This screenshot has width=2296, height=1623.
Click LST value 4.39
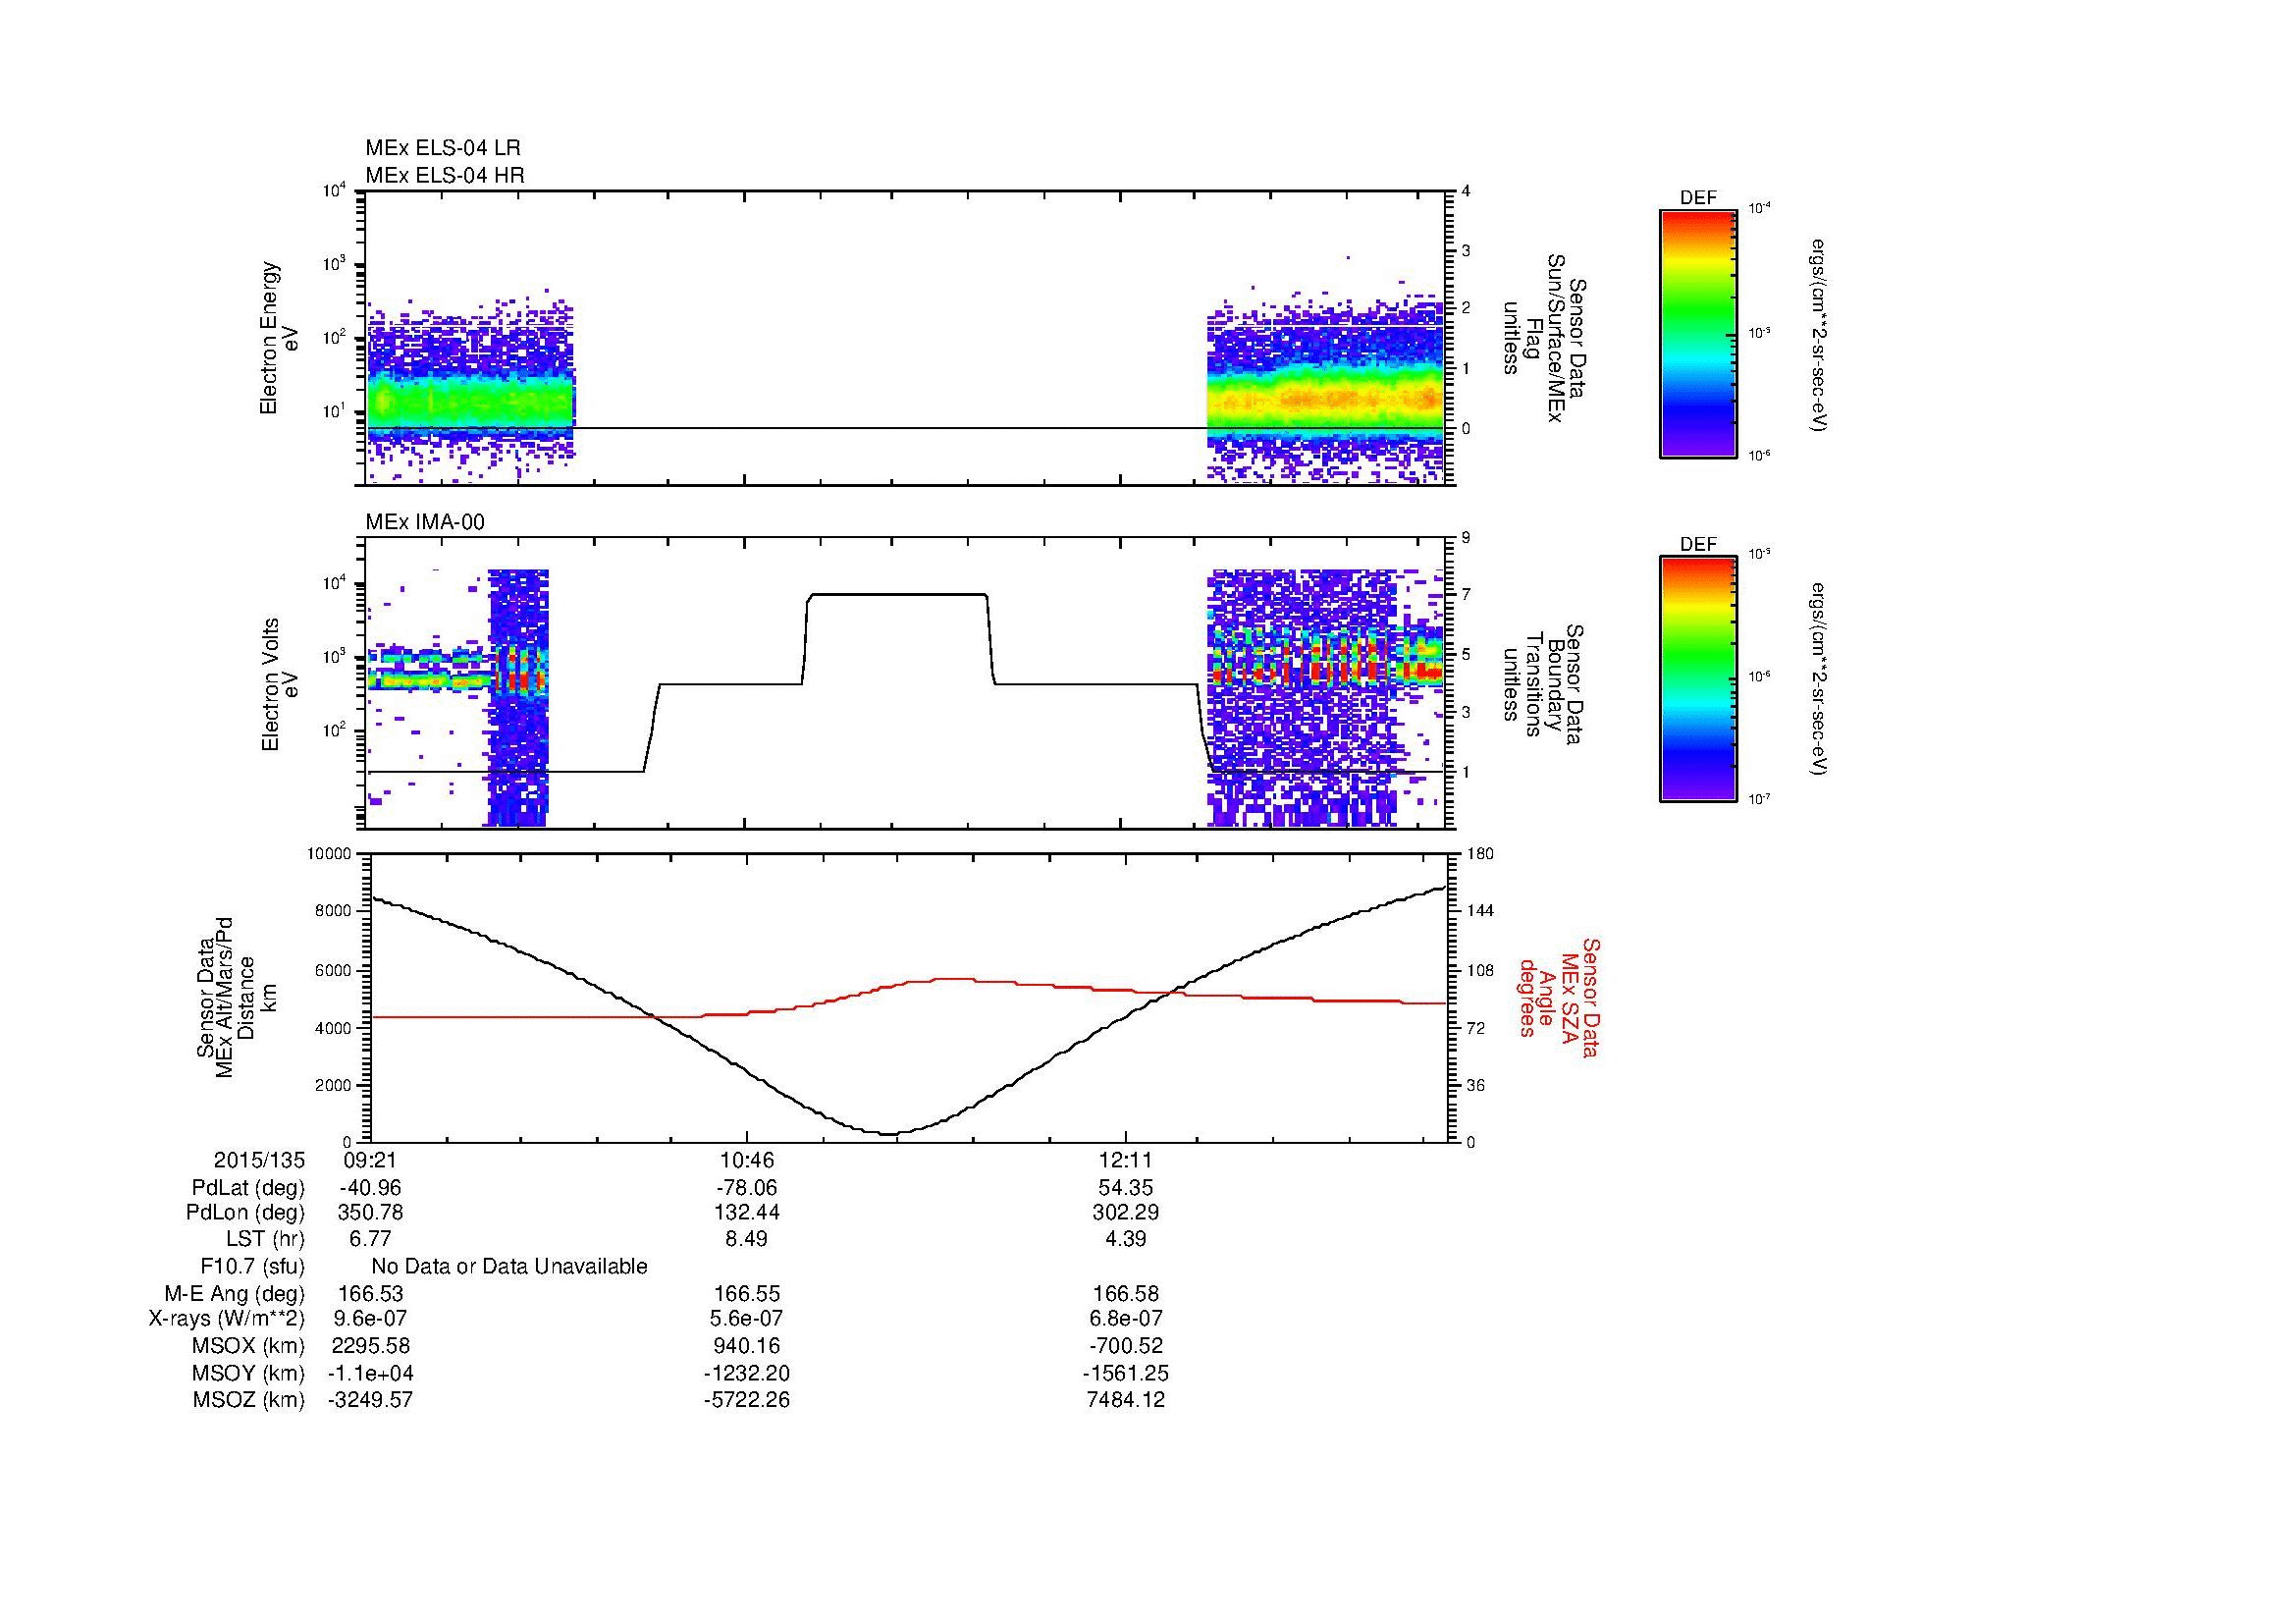pyautogui.click(x=1126, y=1239)
